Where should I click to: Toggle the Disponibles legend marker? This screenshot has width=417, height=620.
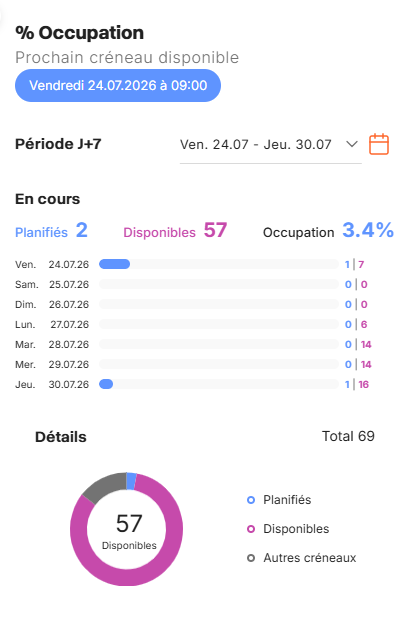pos(251,529)
